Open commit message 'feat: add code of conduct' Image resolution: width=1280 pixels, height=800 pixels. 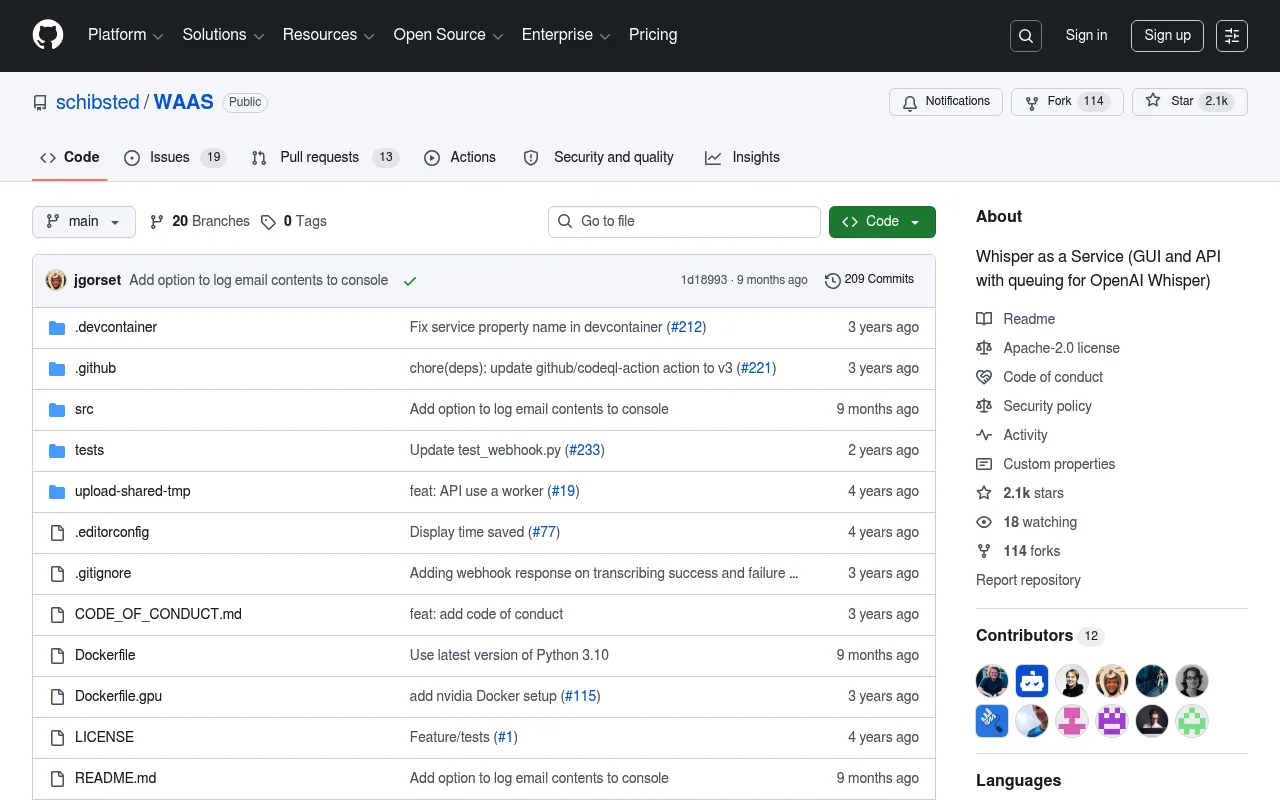(486, 614)
